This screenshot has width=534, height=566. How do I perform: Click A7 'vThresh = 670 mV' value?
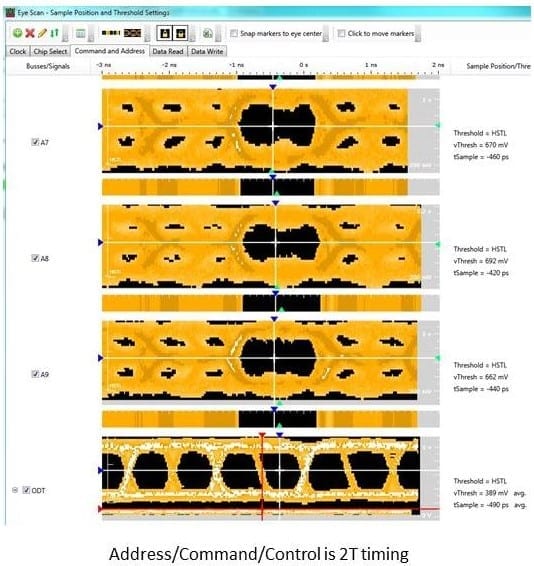481,145
